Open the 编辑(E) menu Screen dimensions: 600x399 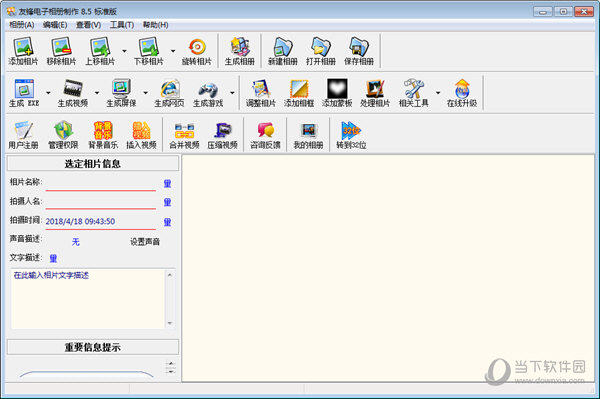click(55, 25)
